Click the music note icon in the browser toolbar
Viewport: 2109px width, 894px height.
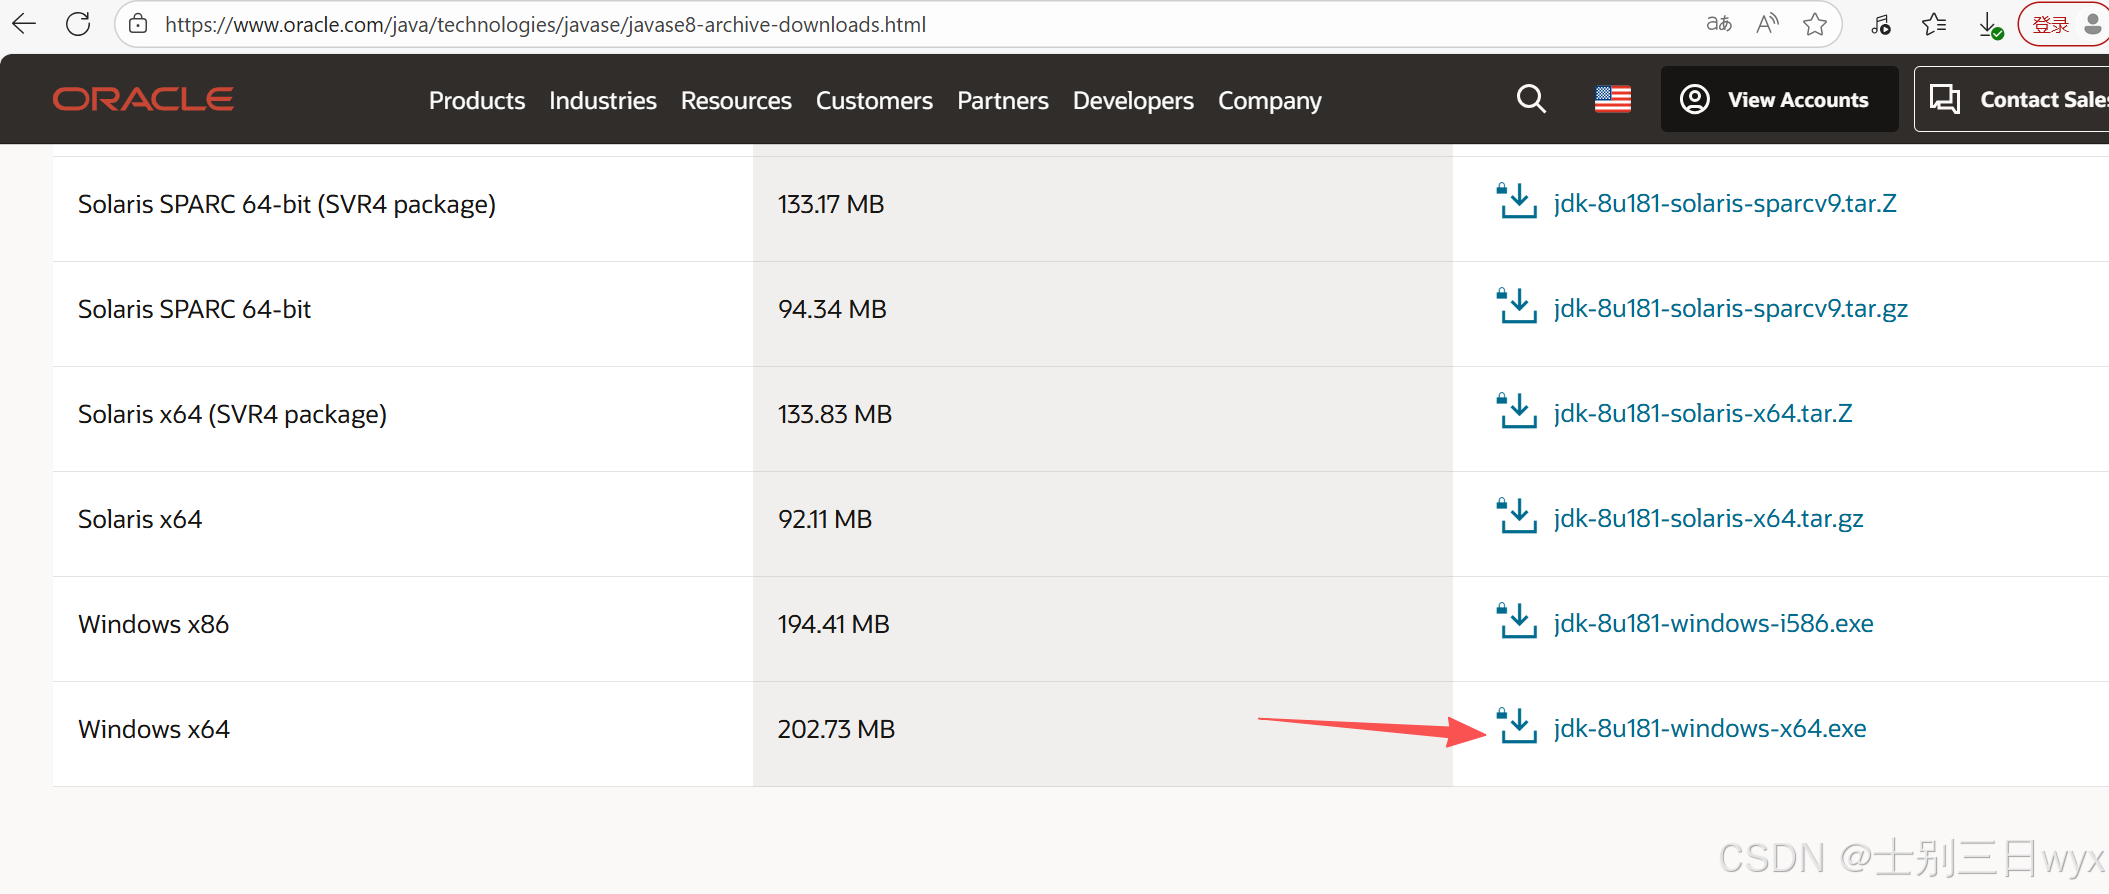tap(1881, 24)
